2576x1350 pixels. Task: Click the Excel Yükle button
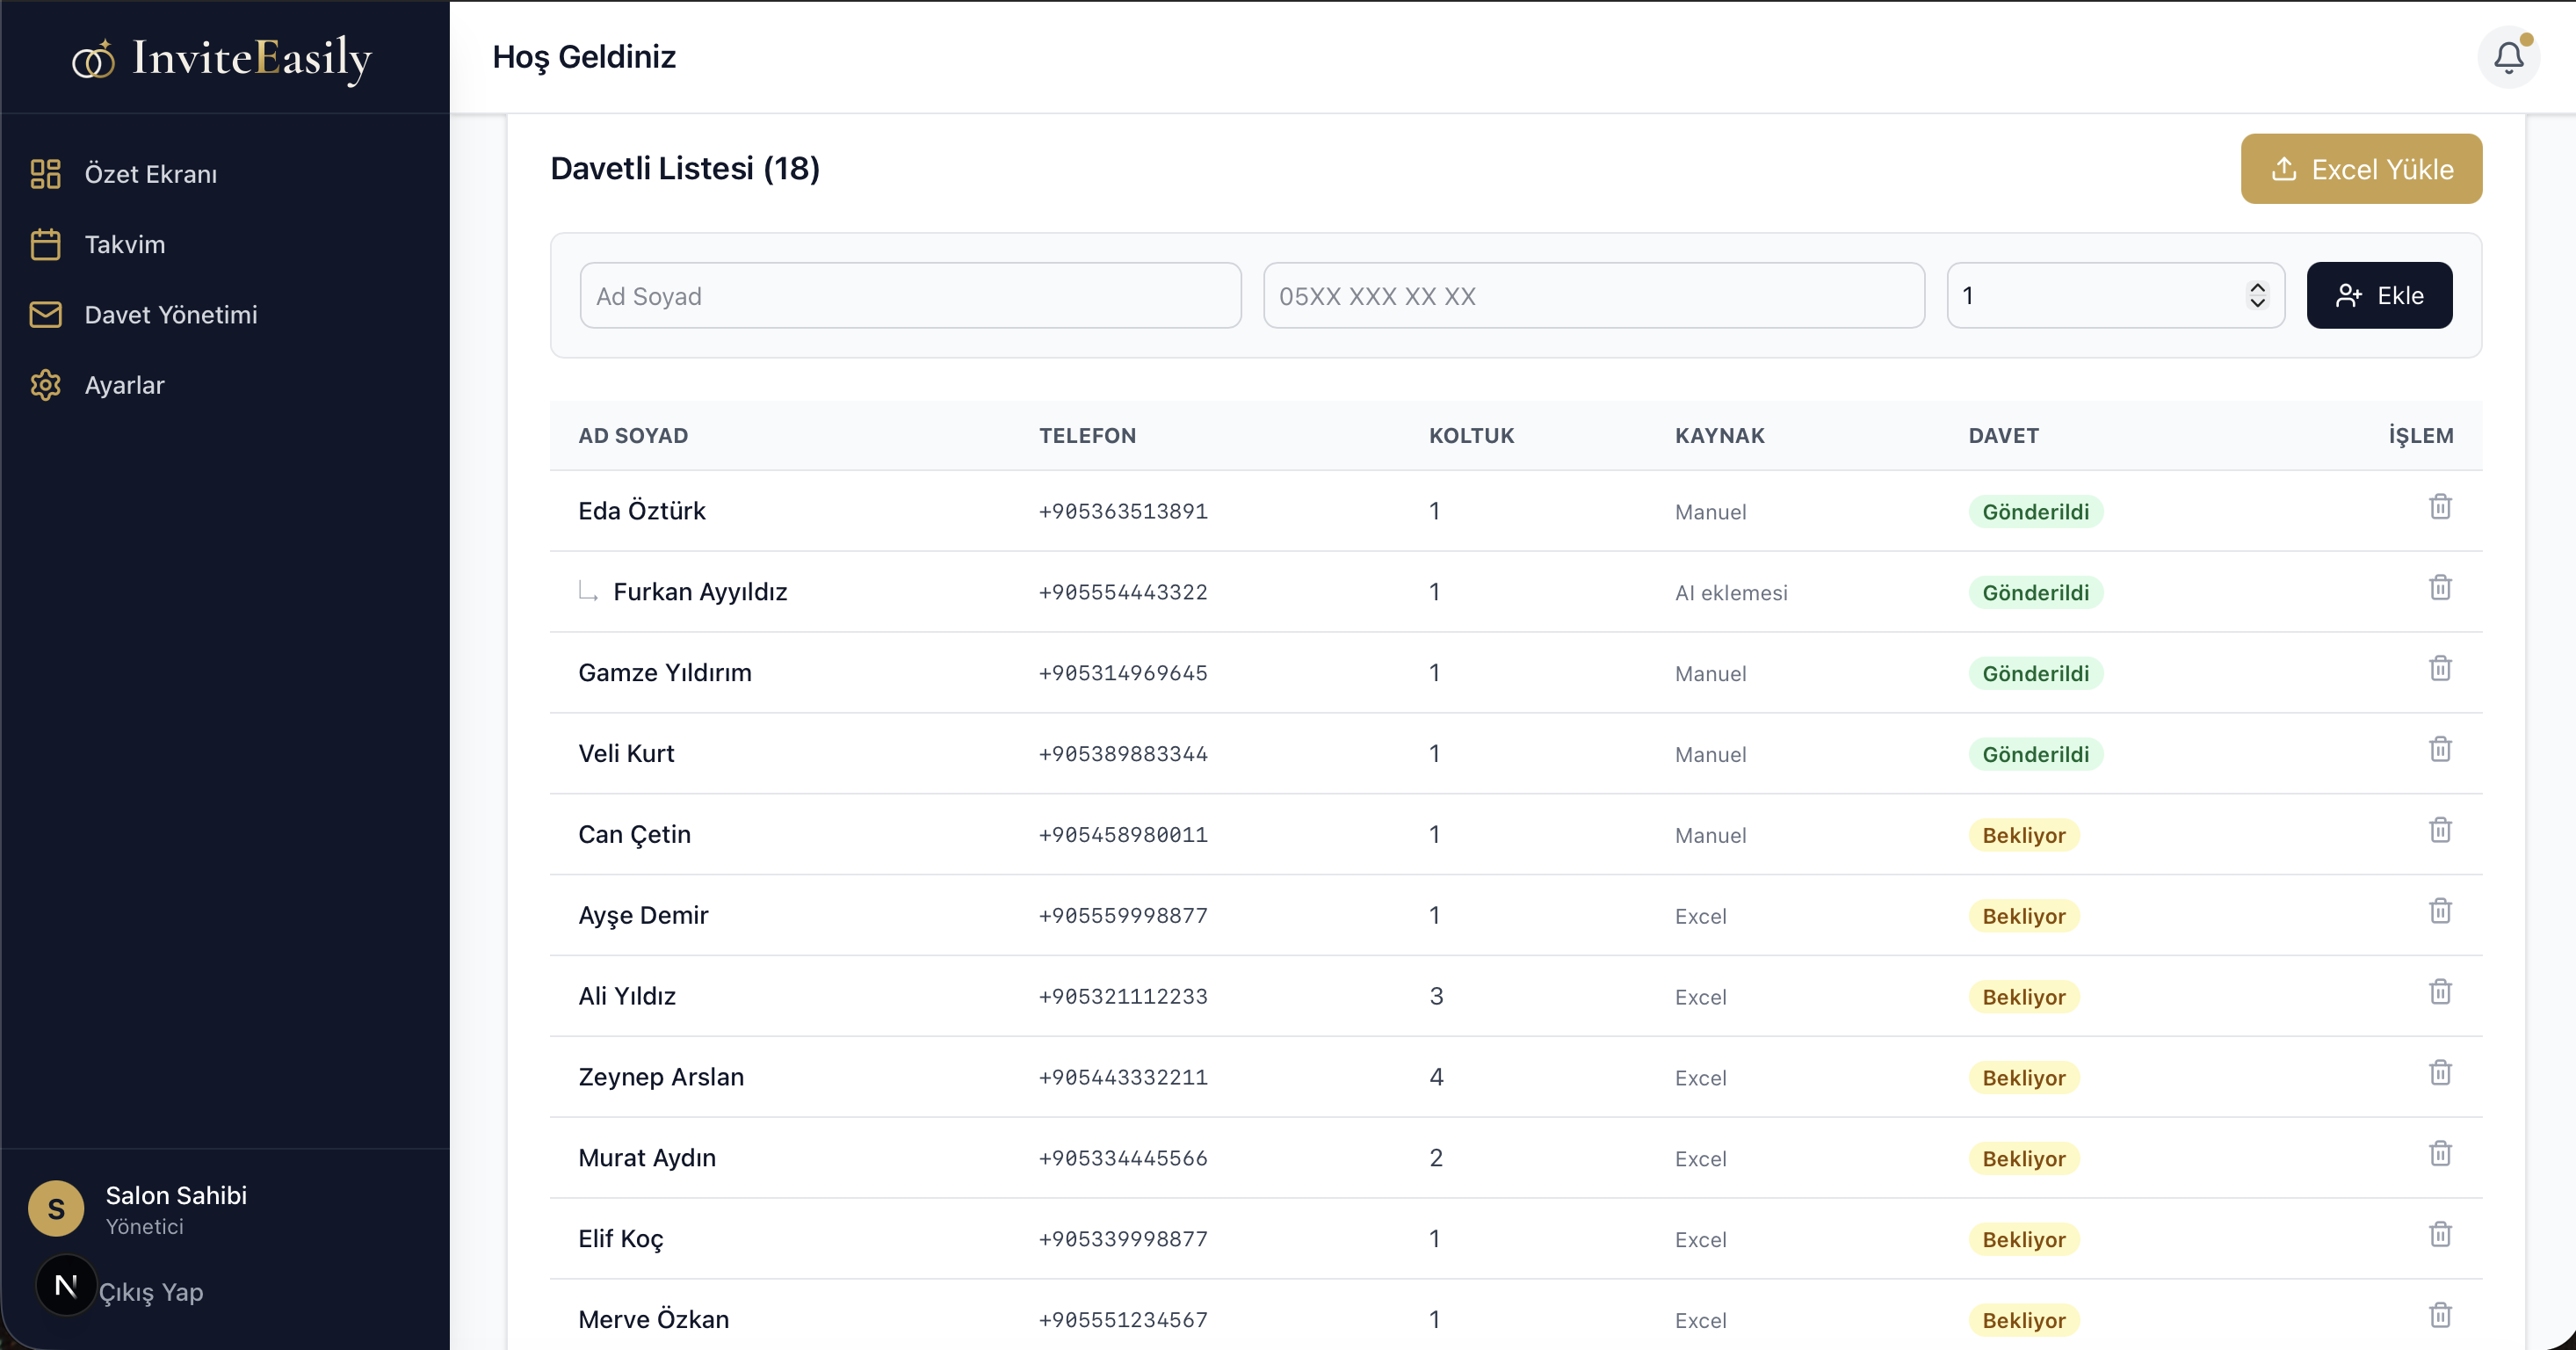2361,169
